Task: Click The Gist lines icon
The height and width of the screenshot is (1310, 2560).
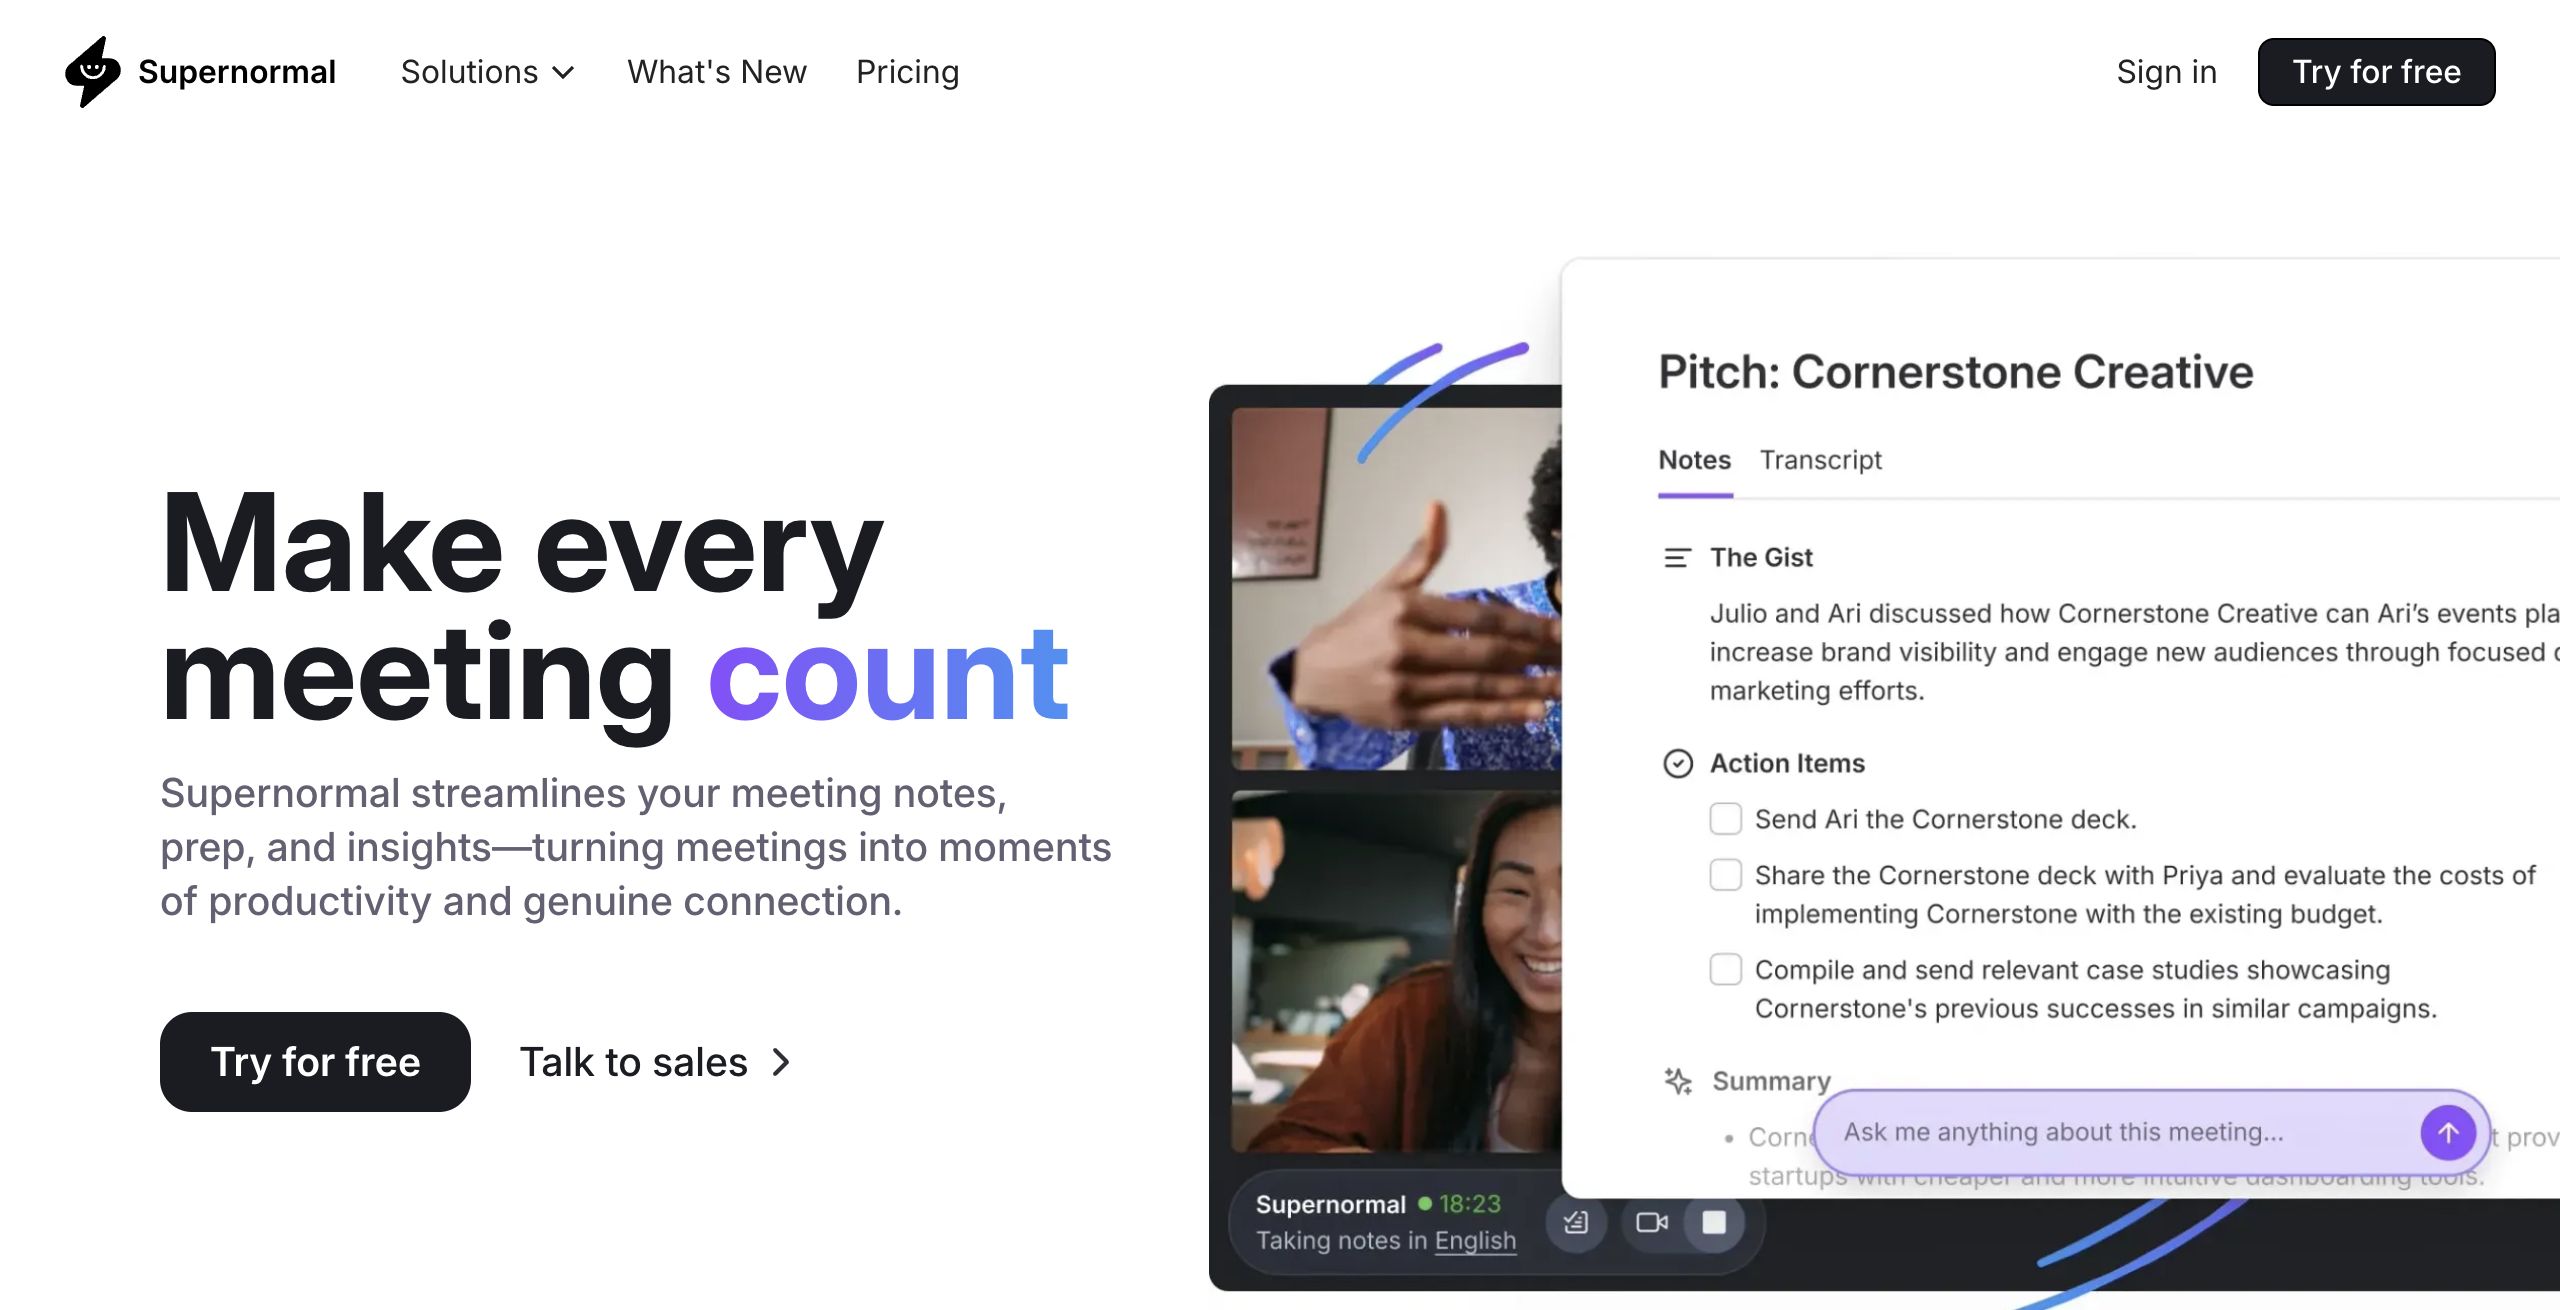Action: pos(1677,557)
